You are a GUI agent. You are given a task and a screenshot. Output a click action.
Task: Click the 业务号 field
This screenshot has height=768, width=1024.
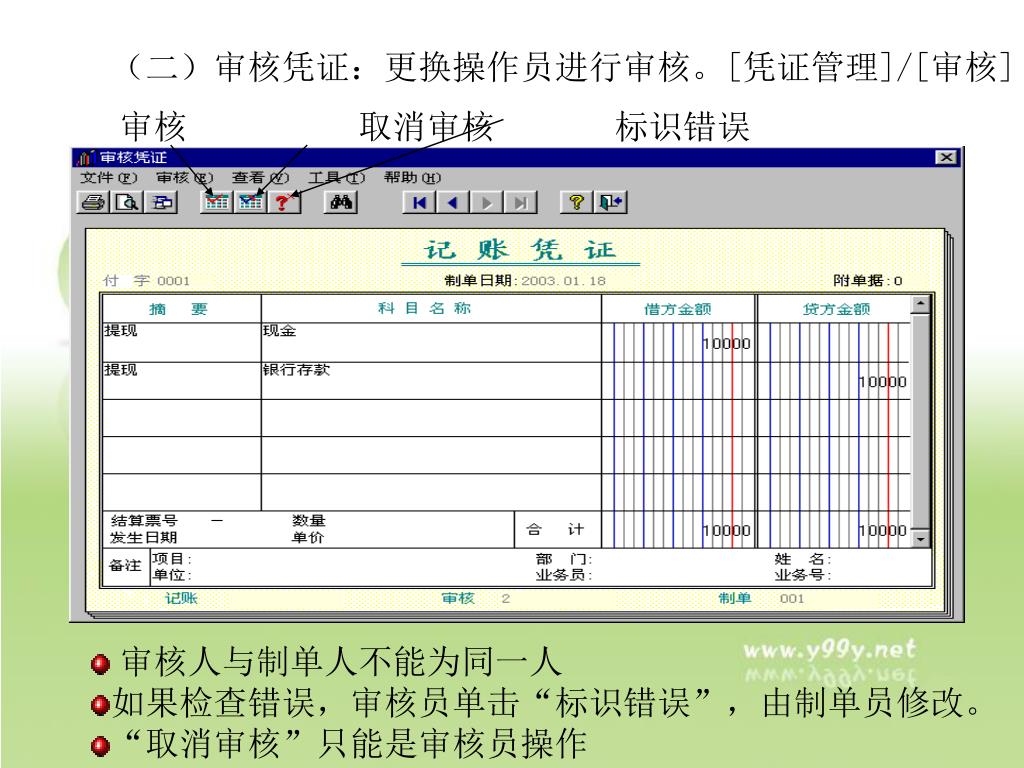point(803,575)
